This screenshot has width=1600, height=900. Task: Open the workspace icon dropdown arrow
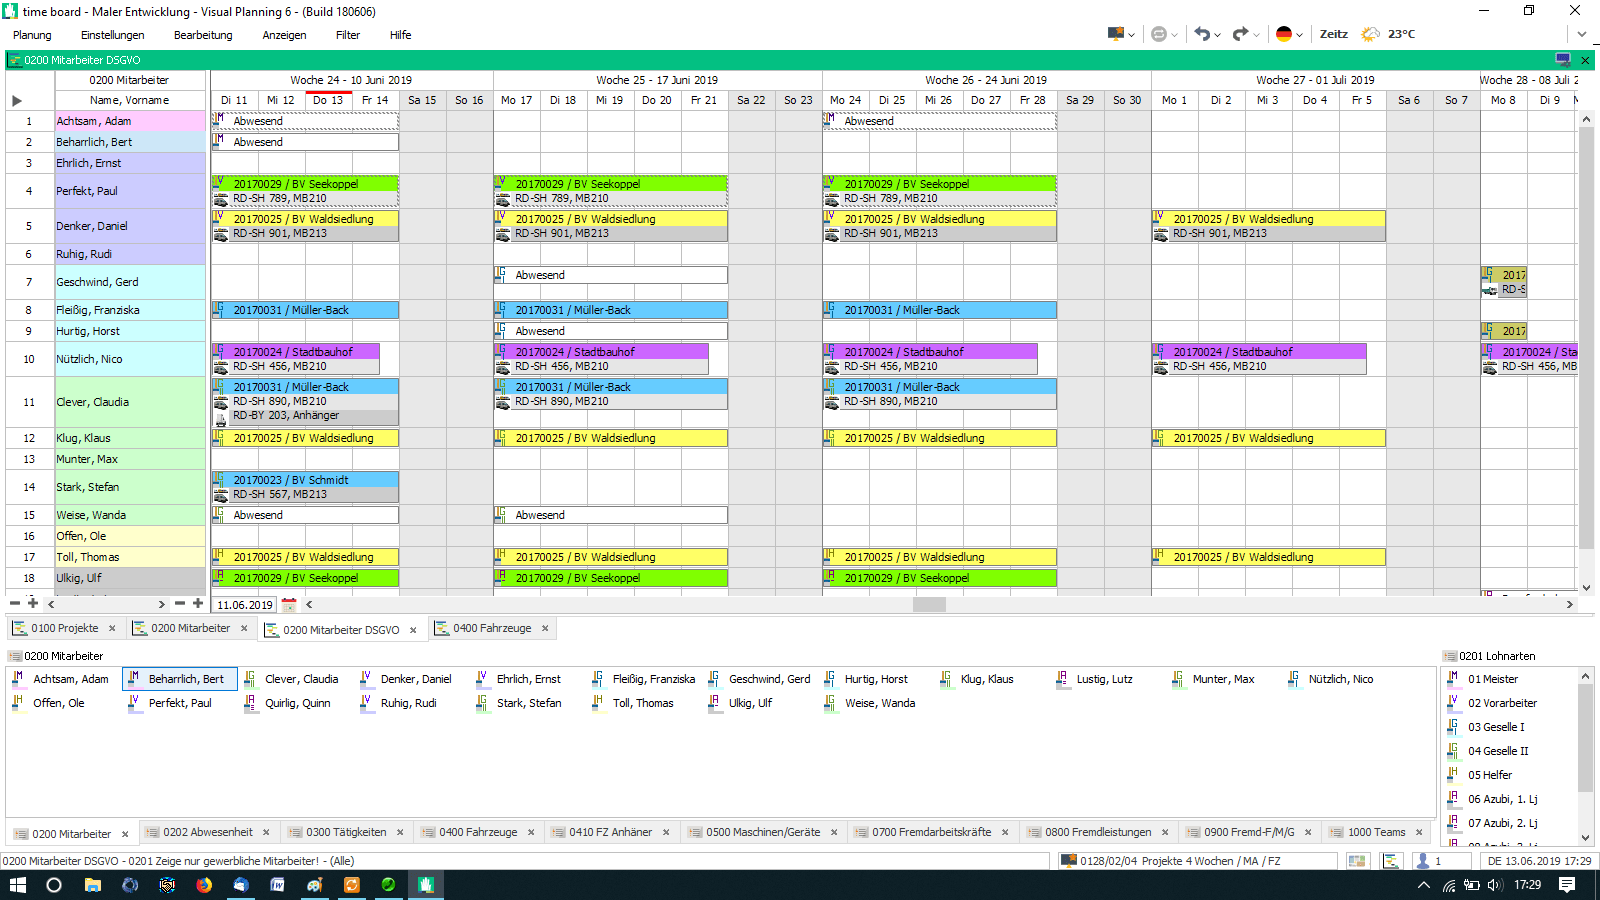click(x=1132, y=35)
